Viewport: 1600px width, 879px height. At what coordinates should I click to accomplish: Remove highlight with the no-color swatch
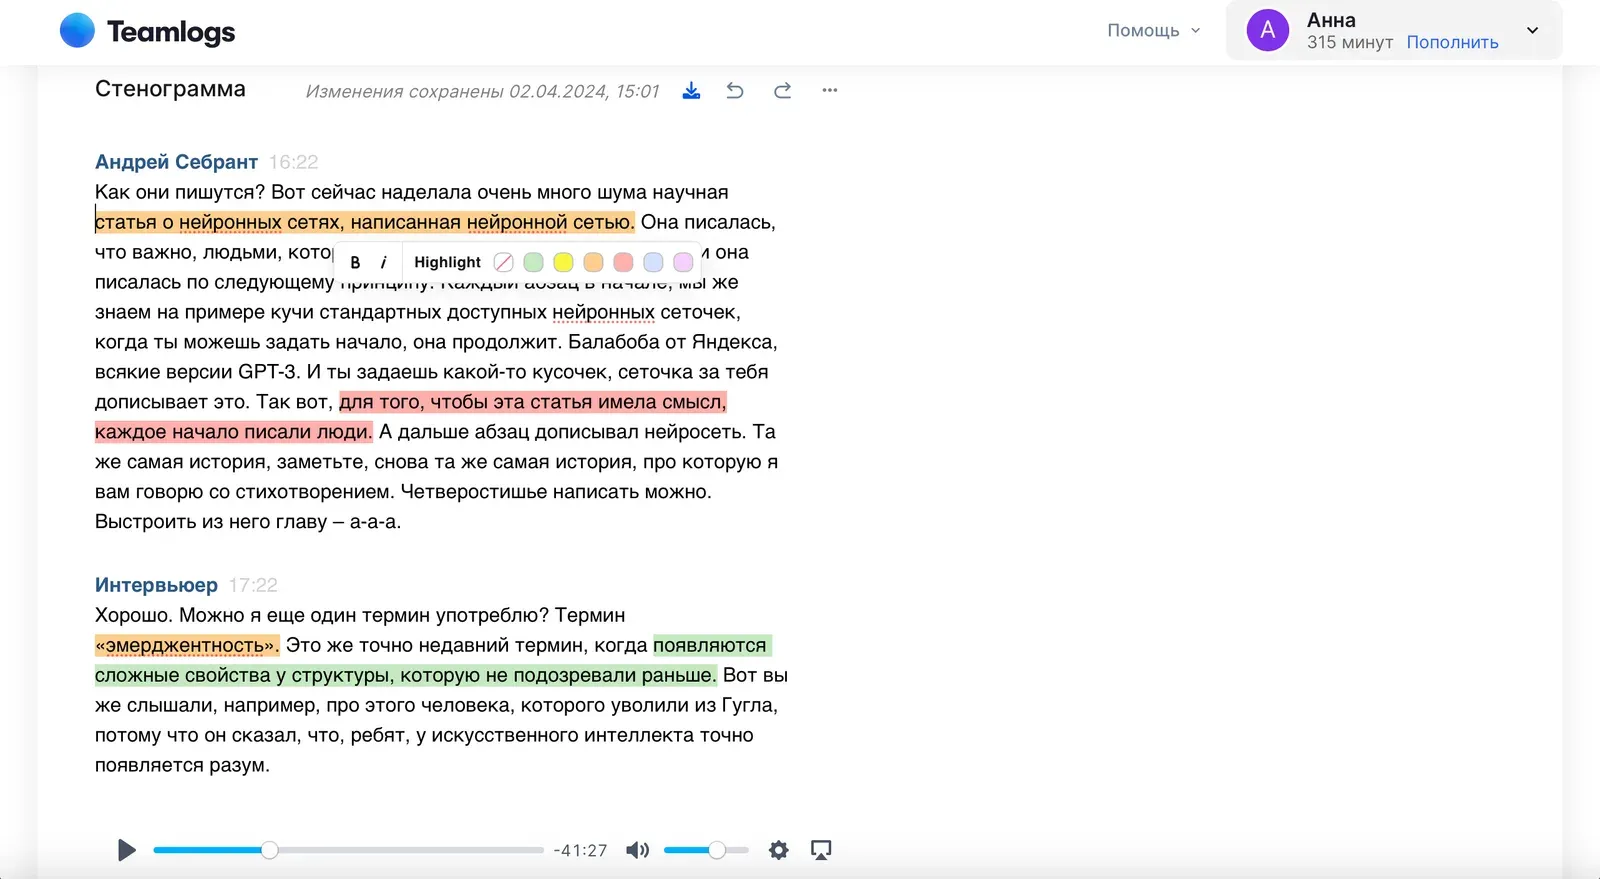(504, 262)
